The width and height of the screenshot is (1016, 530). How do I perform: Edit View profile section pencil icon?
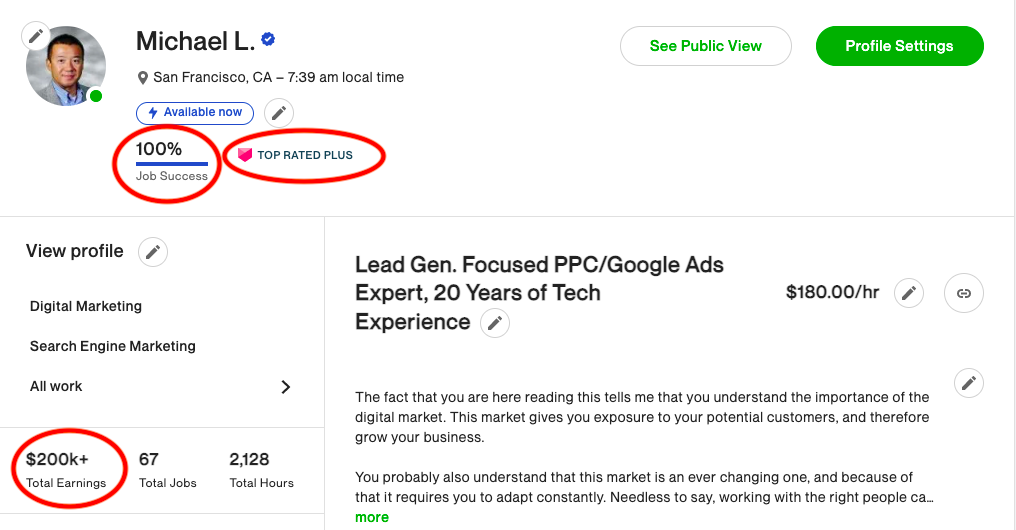pyautogui.click(x=152, y=252)
